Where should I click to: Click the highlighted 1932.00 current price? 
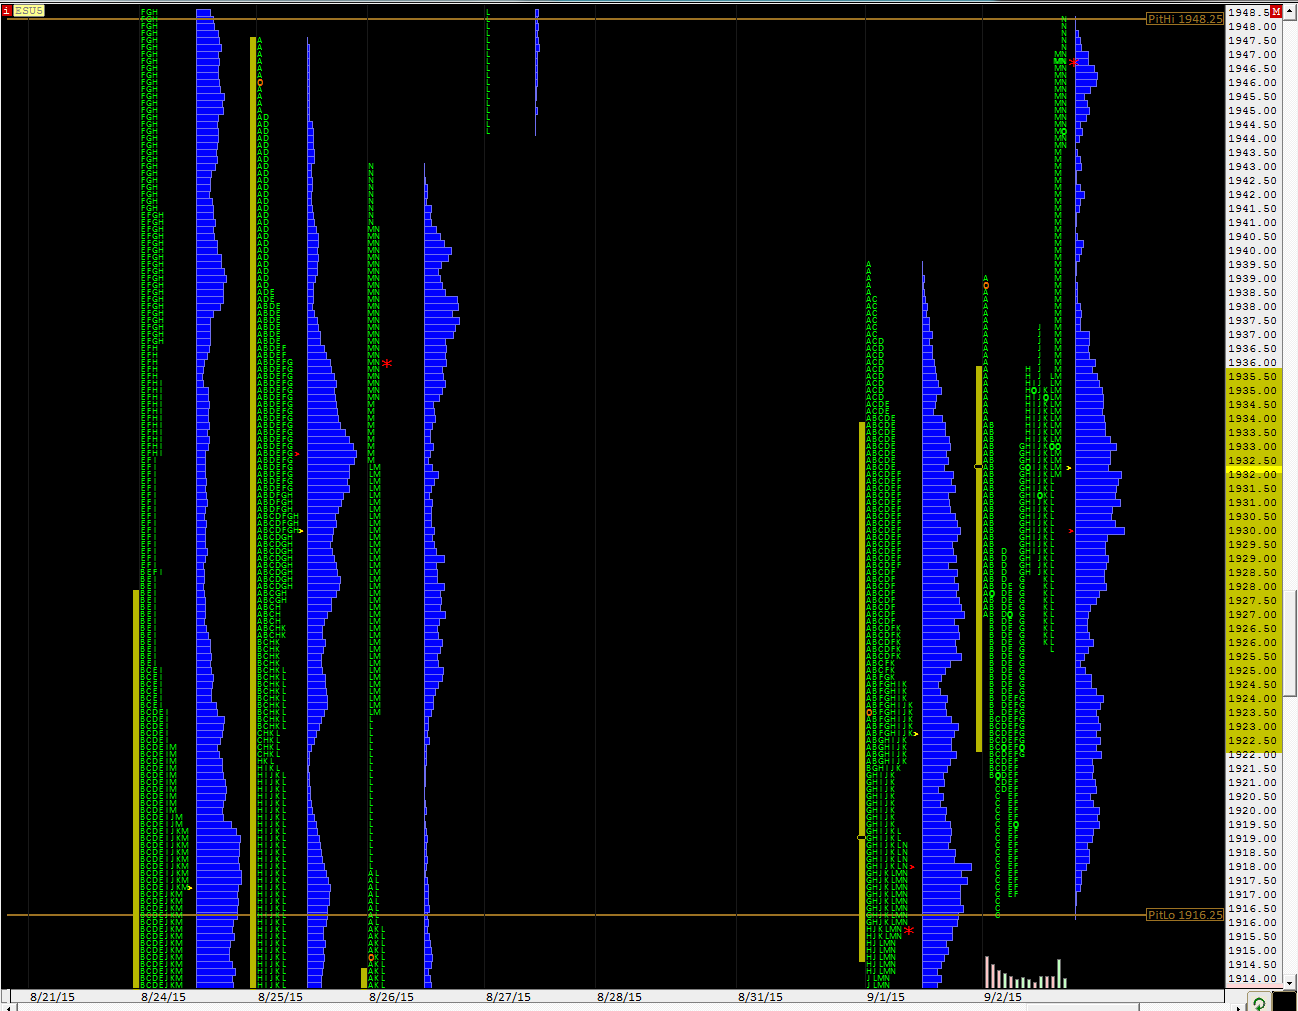click(1252, 474)
